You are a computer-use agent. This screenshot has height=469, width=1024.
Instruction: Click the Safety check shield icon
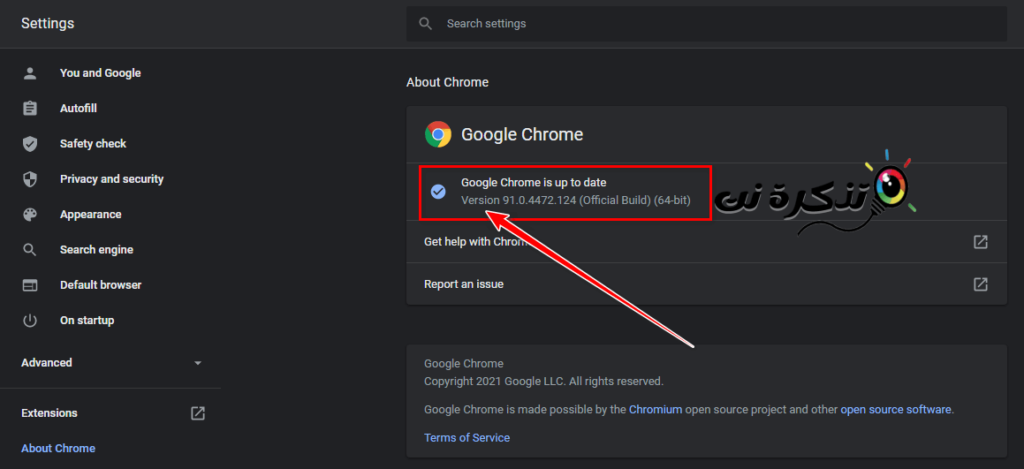coord(30,144)
